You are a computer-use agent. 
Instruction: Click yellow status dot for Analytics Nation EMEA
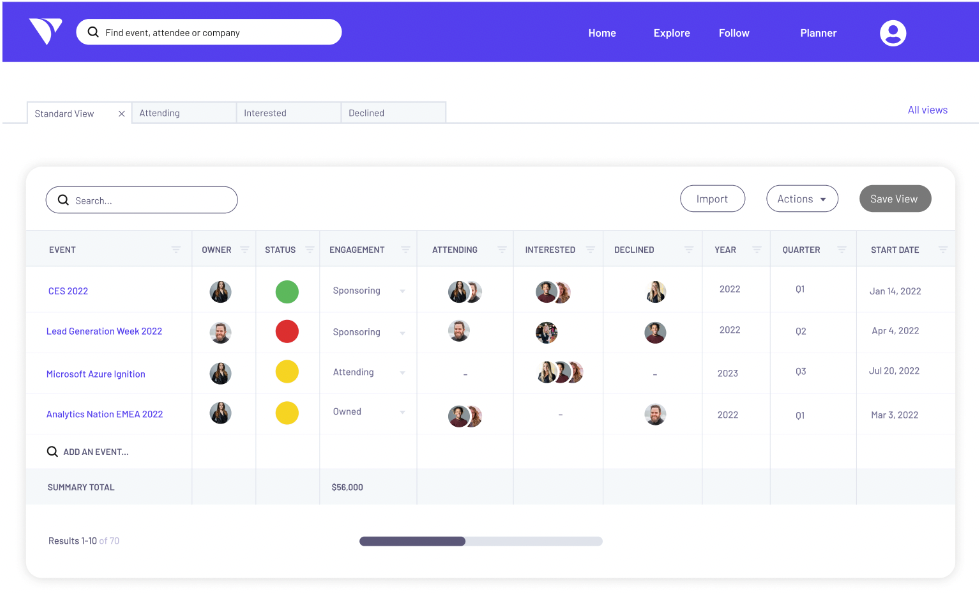click(287, 413)
